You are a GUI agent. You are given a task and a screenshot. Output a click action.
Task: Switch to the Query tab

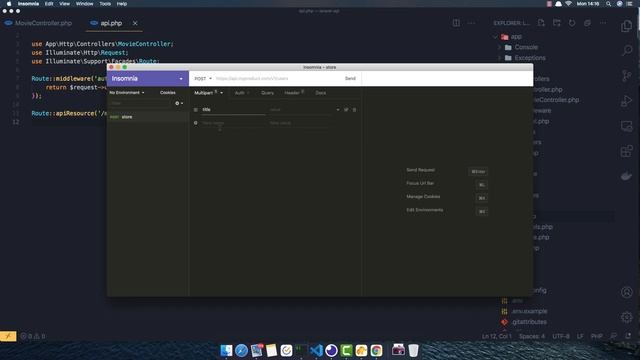point(267,93)
